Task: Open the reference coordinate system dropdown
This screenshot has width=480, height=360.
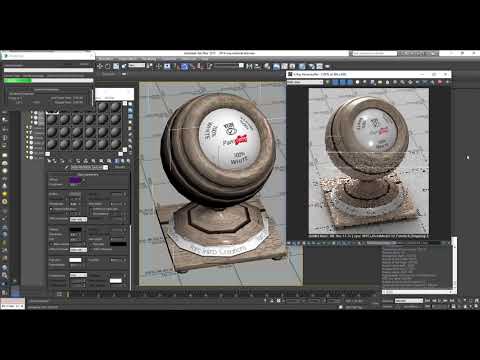Action: (137, 66)
